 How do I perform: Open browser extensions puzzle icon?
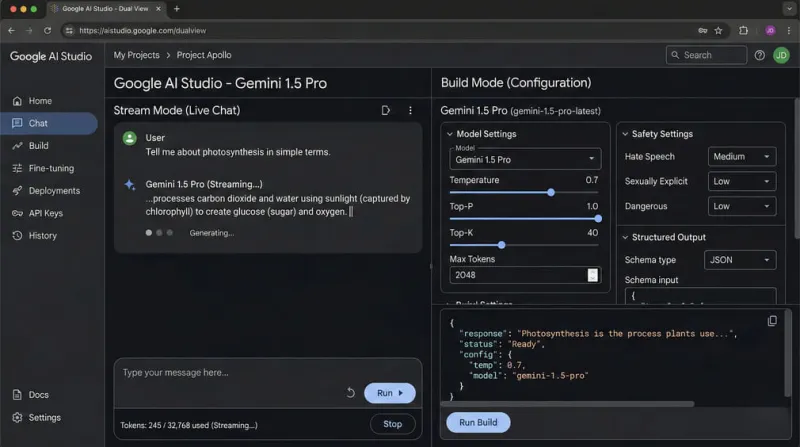pyautogui.click(x=743, y=31)
